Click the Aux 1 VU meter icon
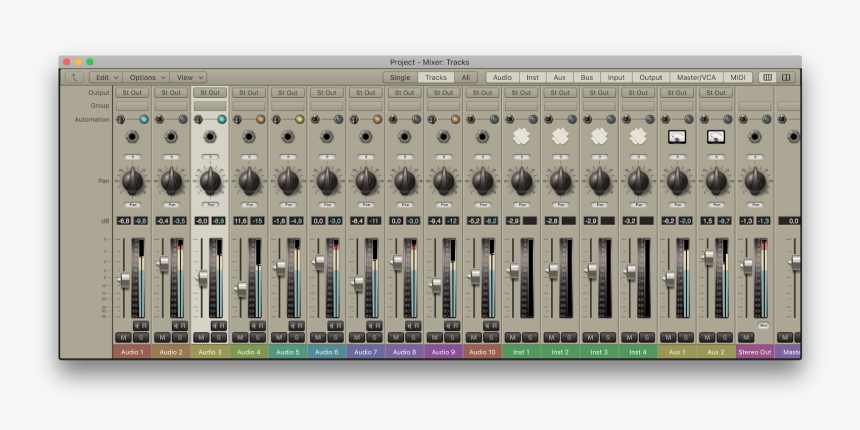 pos(677,137)
